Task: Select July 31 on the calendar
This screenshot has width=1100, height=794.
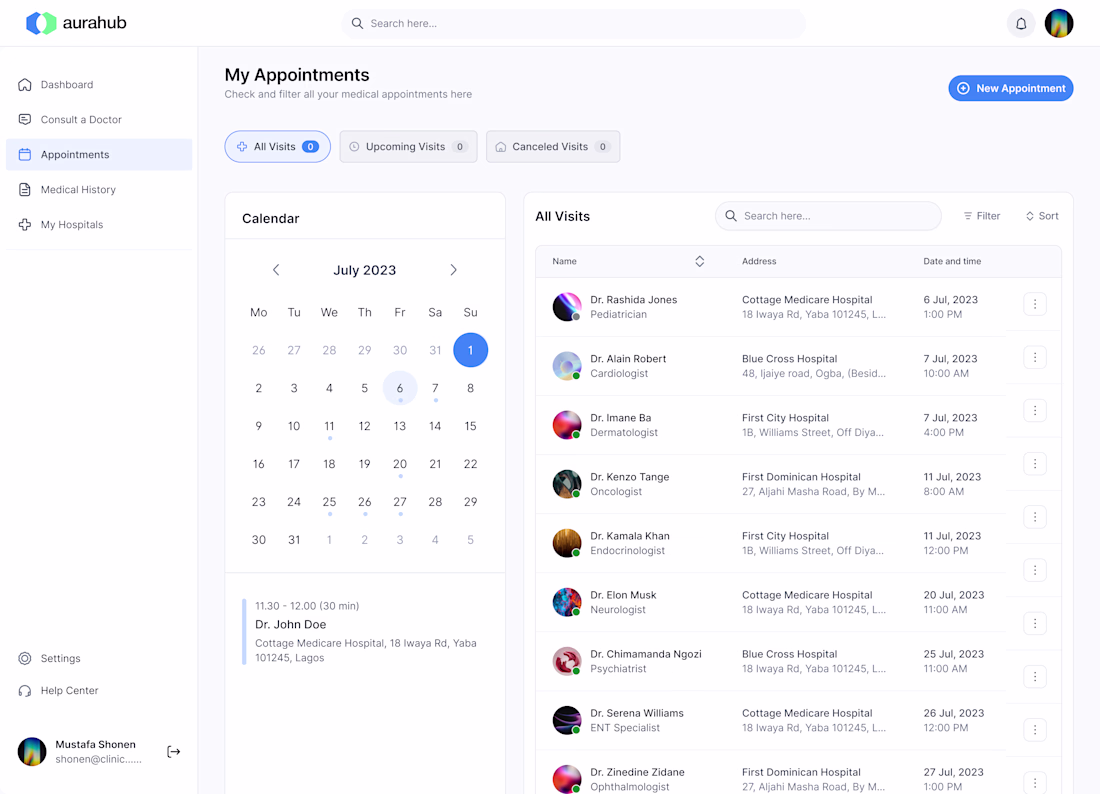Action: coord(294,539)
